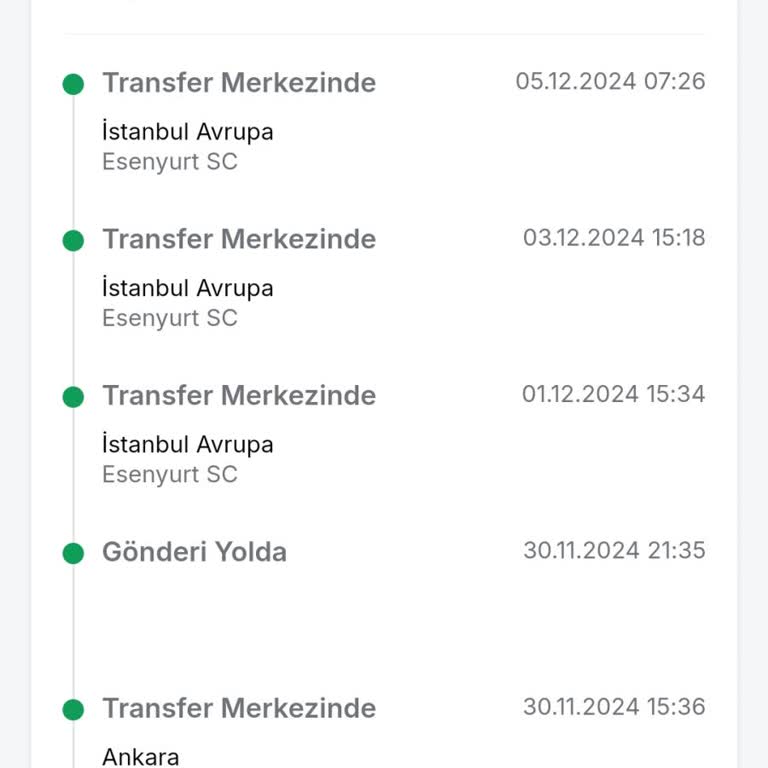Click the green dot for 03.12.2024 15:18 entry
This screenshot has height=768, width=768.
tap(73, 240)
